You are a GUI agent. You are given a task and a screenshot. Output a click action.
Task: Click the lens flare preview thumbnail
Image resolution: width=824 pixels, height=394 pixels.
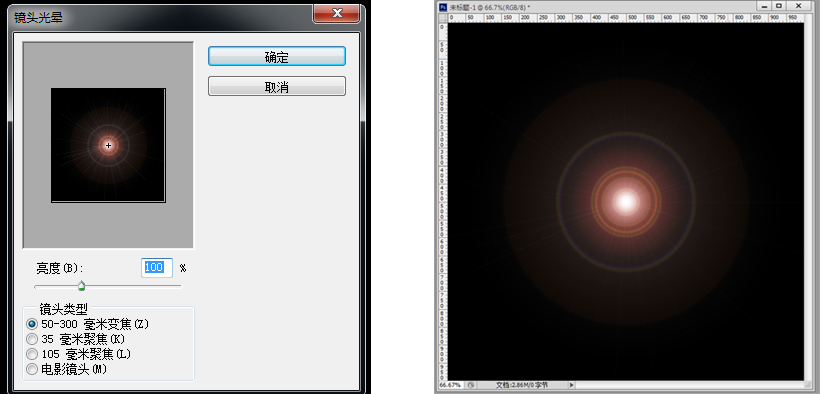[108, 145]
